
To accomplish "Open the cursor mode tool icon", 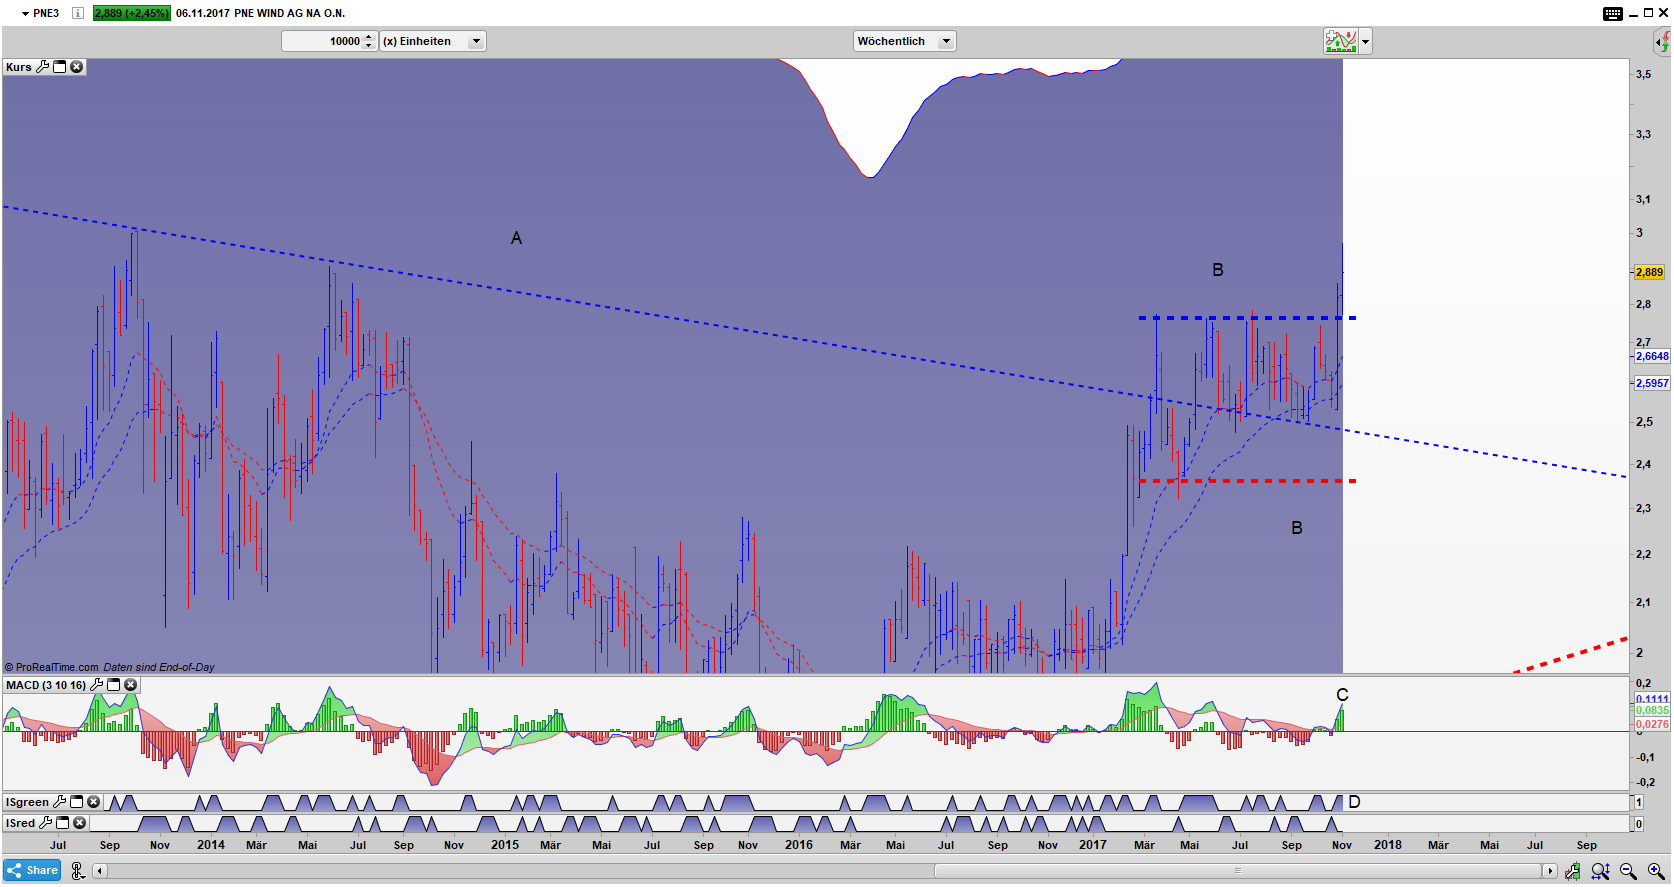I will click(x=78, y=871).
